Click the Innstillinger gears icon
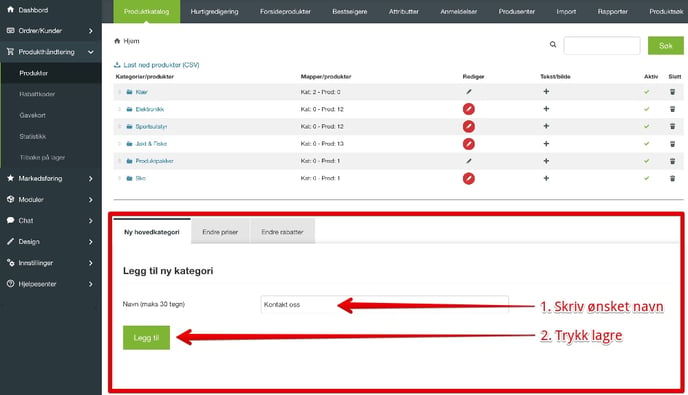688x395 pixels. coord(11,262)
